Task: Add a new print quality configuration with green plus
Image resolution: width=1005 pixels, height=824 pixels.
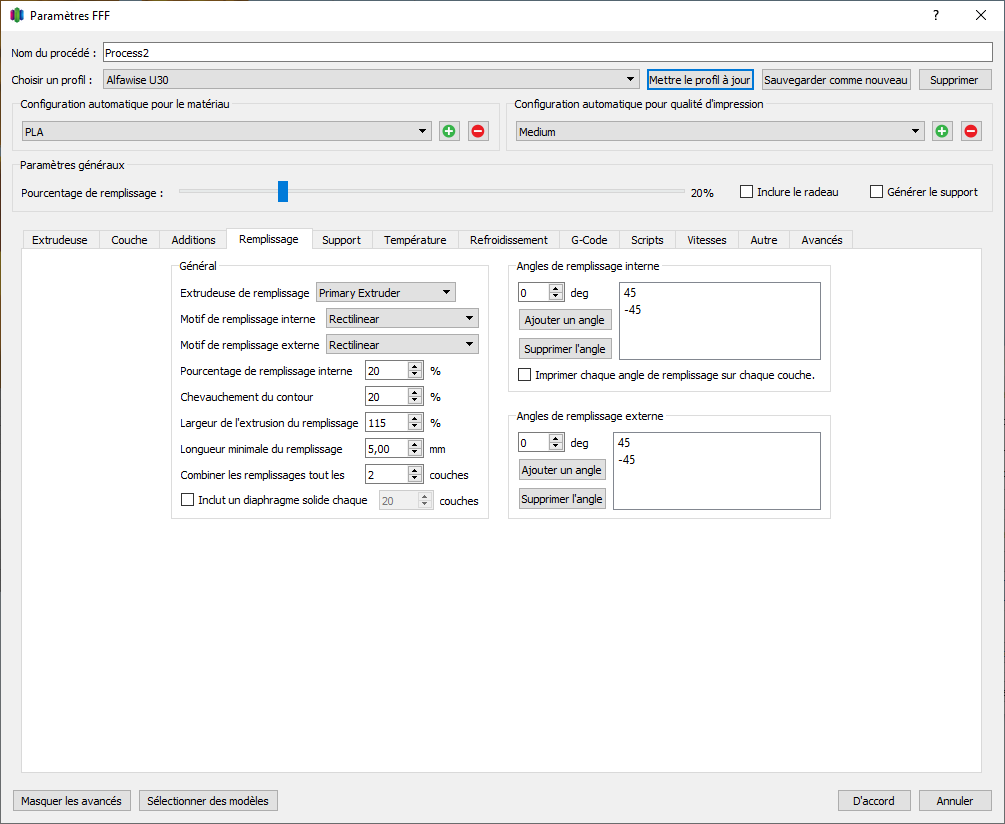Action: (x=942, y=131)
